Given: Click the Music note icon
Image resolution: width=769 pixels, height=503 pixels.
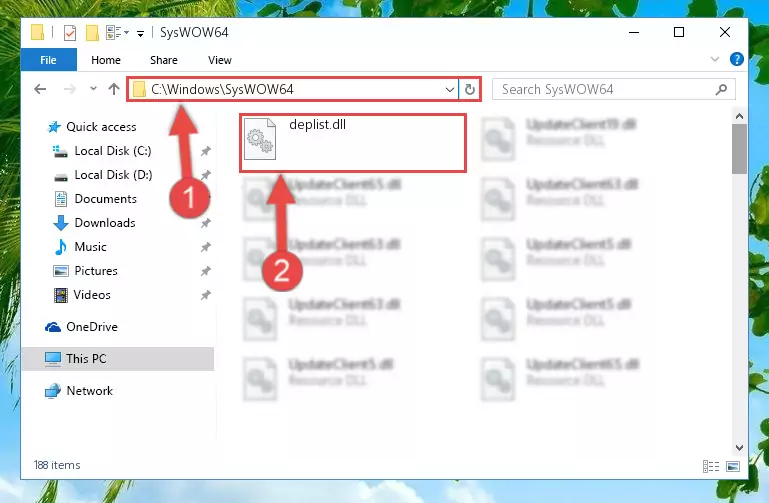Looking at the screenshot, I should point(61,247).
